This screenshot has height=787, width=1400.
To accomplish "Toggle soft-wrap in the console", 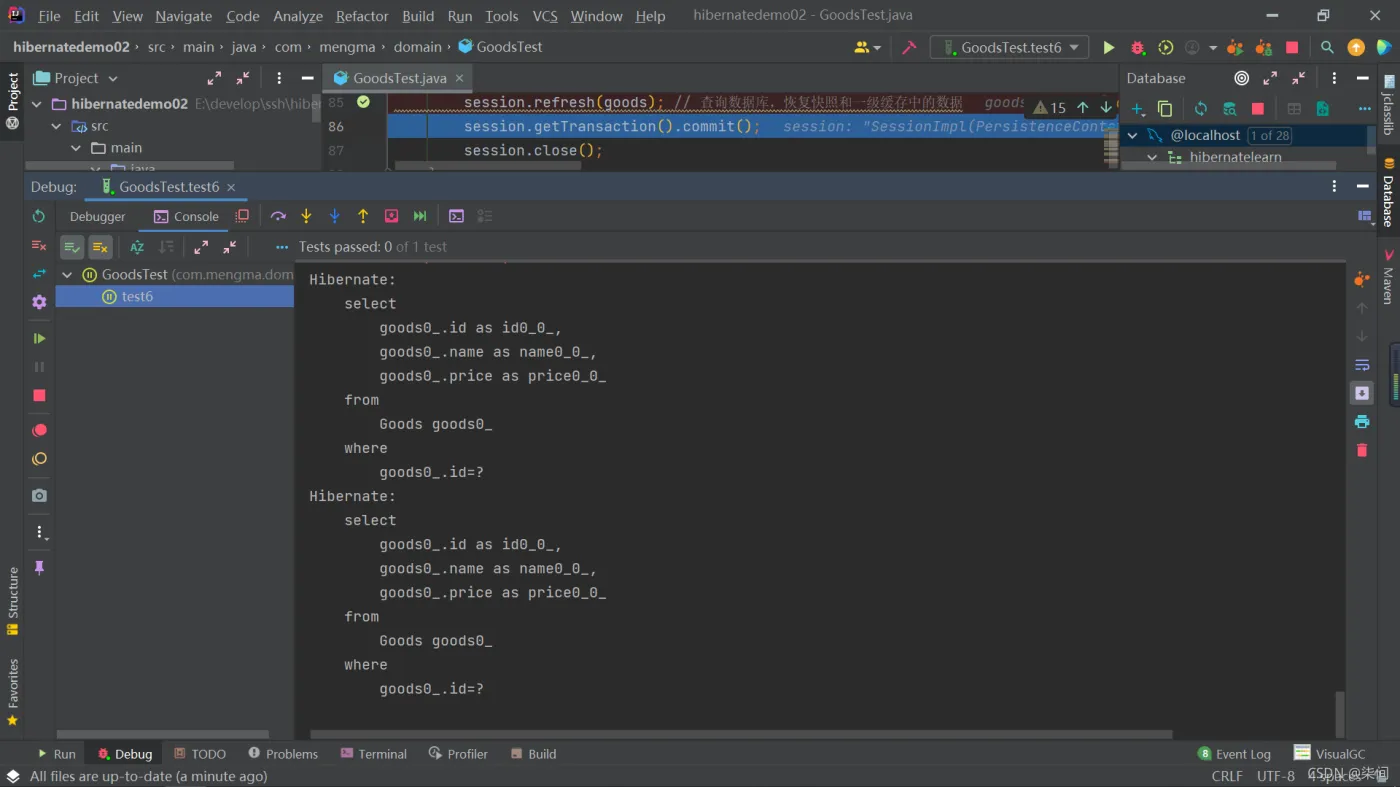I will tap(1361, 365).
